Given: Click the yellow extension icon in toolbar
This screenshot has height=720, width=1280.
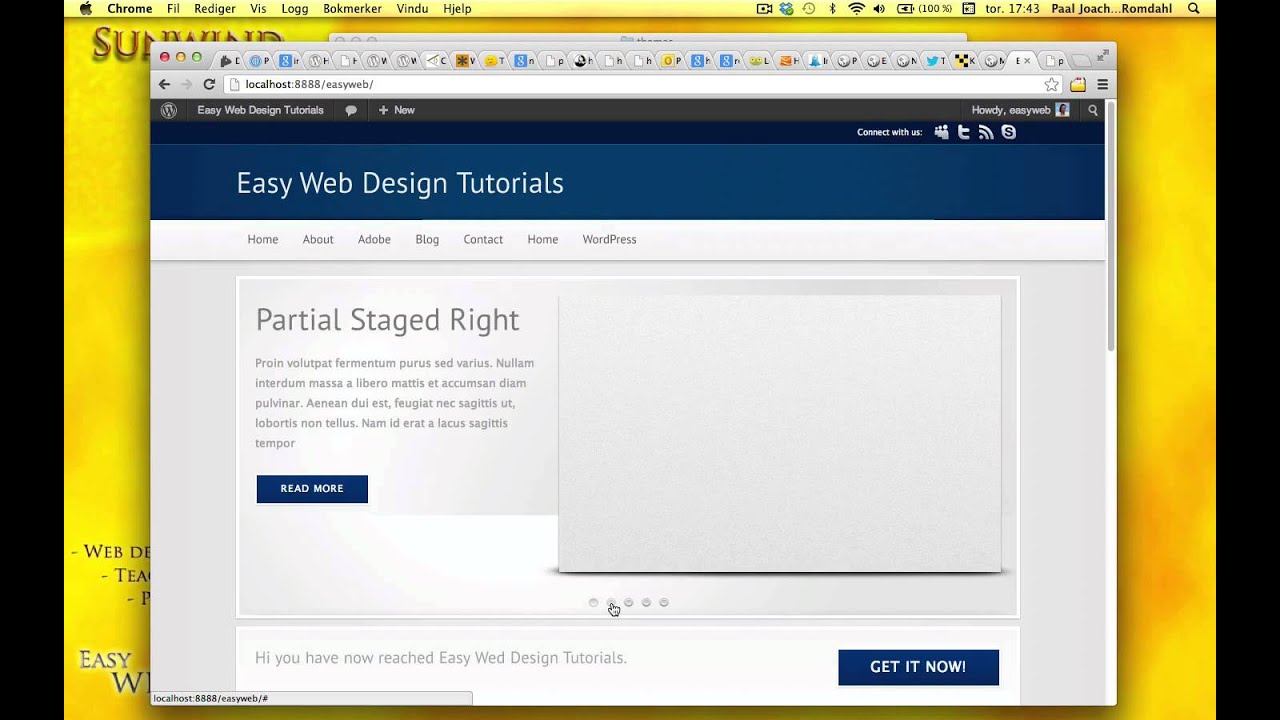Looking at the screenshot, I should (x=1078, y=85).
